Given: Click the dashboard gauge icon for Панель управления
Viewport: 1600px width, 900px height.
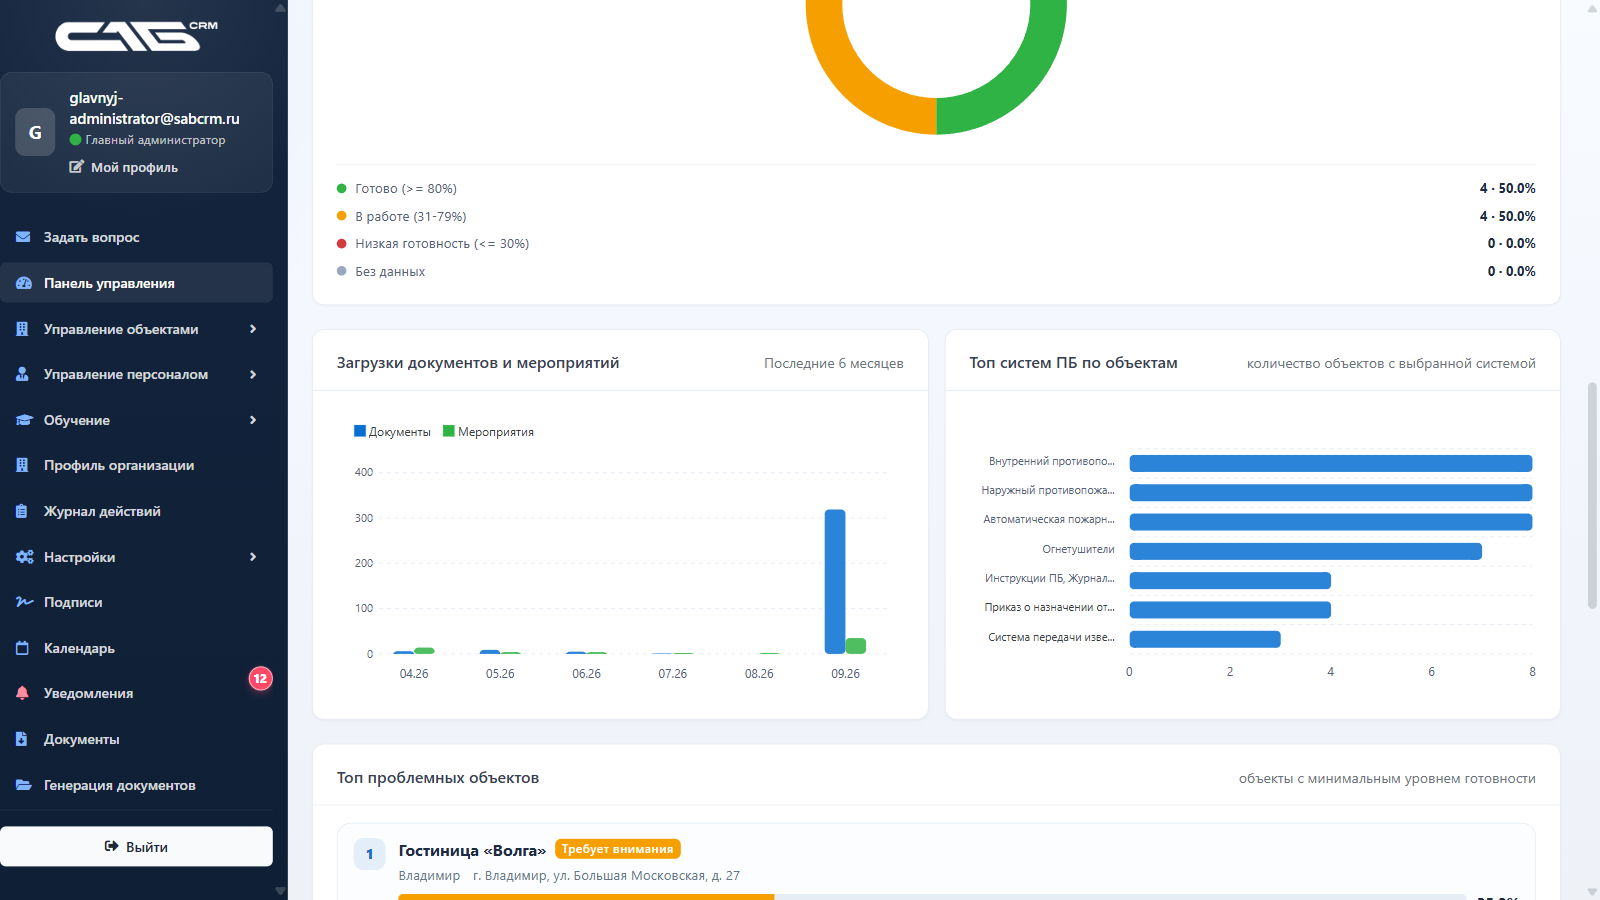Looking at the screenshot, I should [23, 283].
